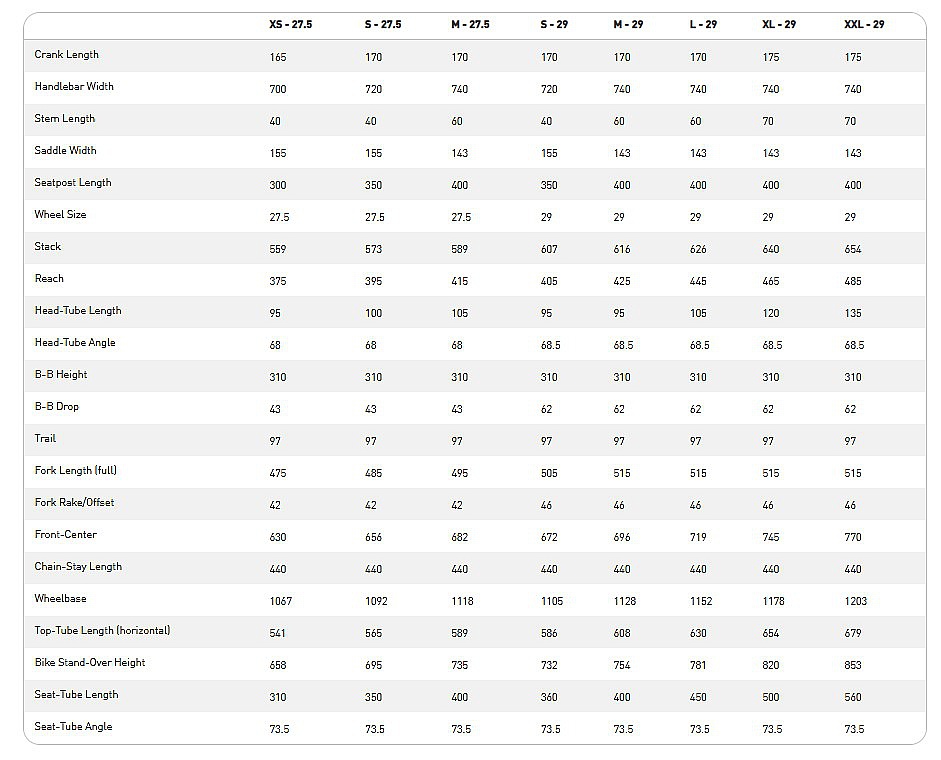Click the Crank Length row label
The width and height of the screenshot is (941, 760).
(67, 55)
